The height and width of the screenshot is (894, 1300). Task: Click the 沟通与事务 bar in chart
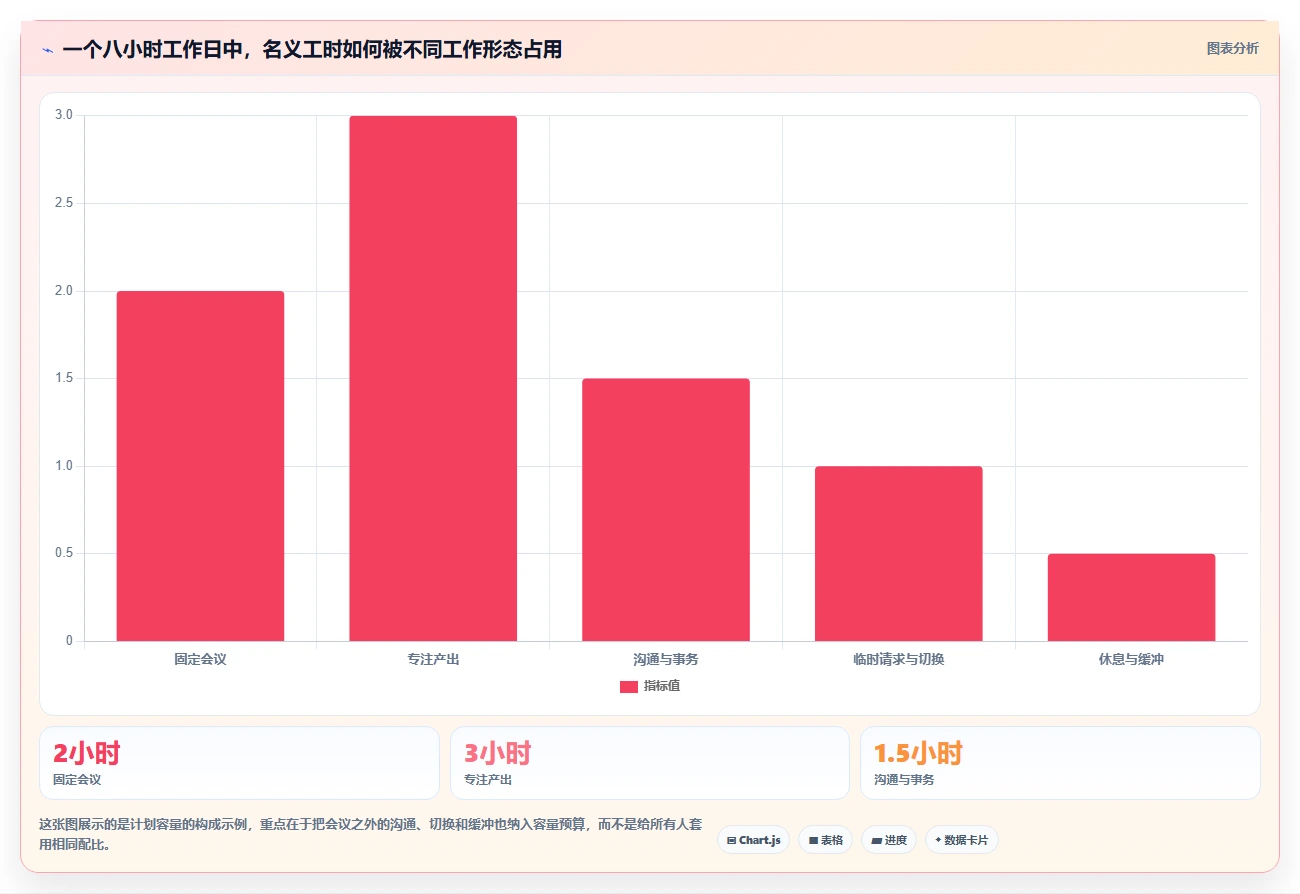click(x=666, y=510)
